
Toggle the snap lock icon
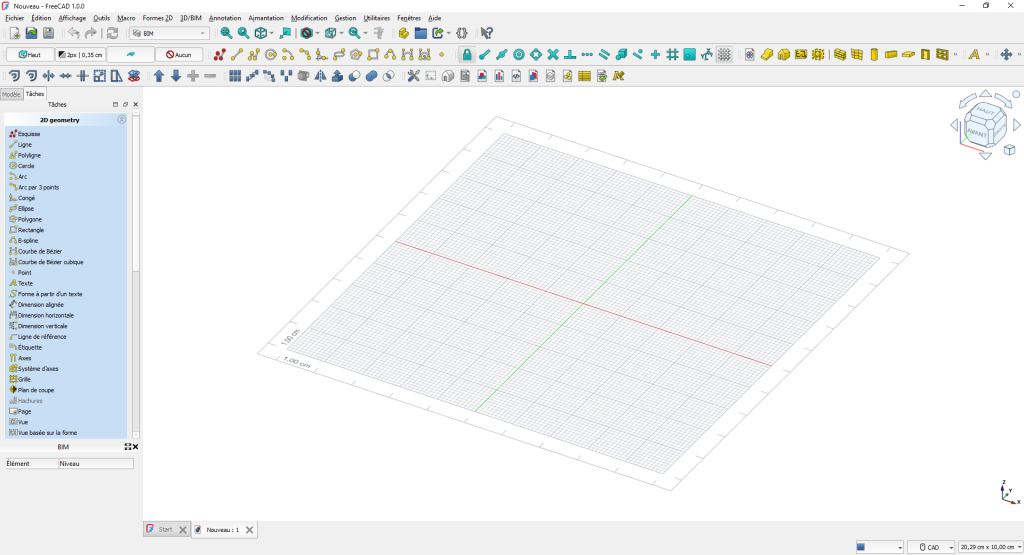click(x=467, y=55)
